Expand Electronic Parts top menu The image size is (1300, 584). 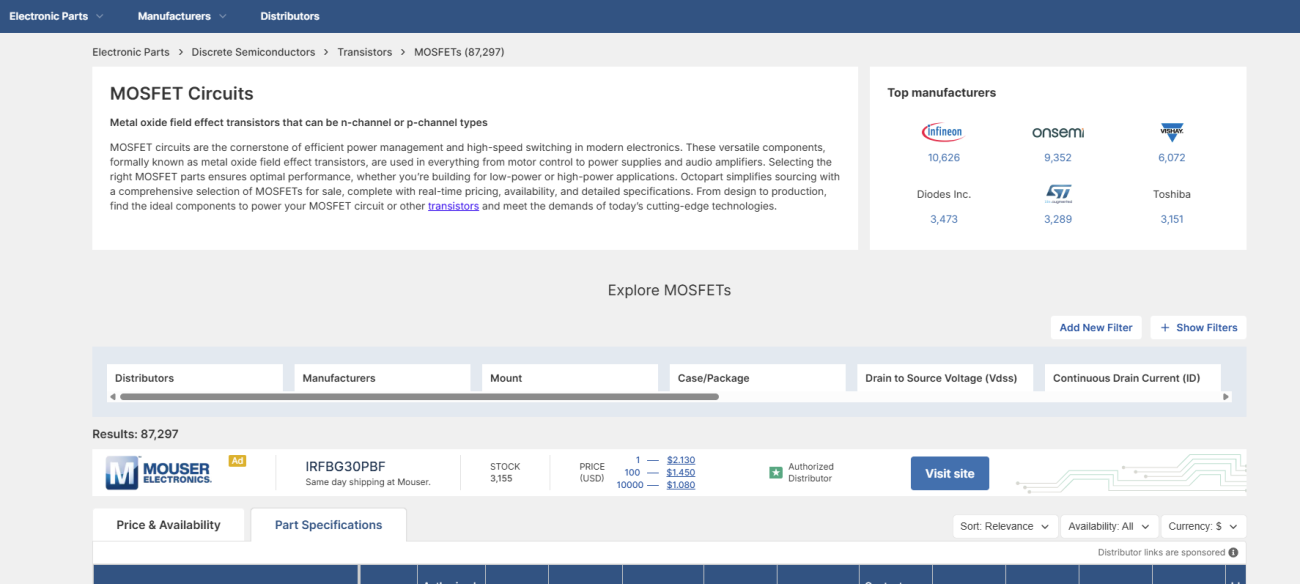(x=57, y=16)
